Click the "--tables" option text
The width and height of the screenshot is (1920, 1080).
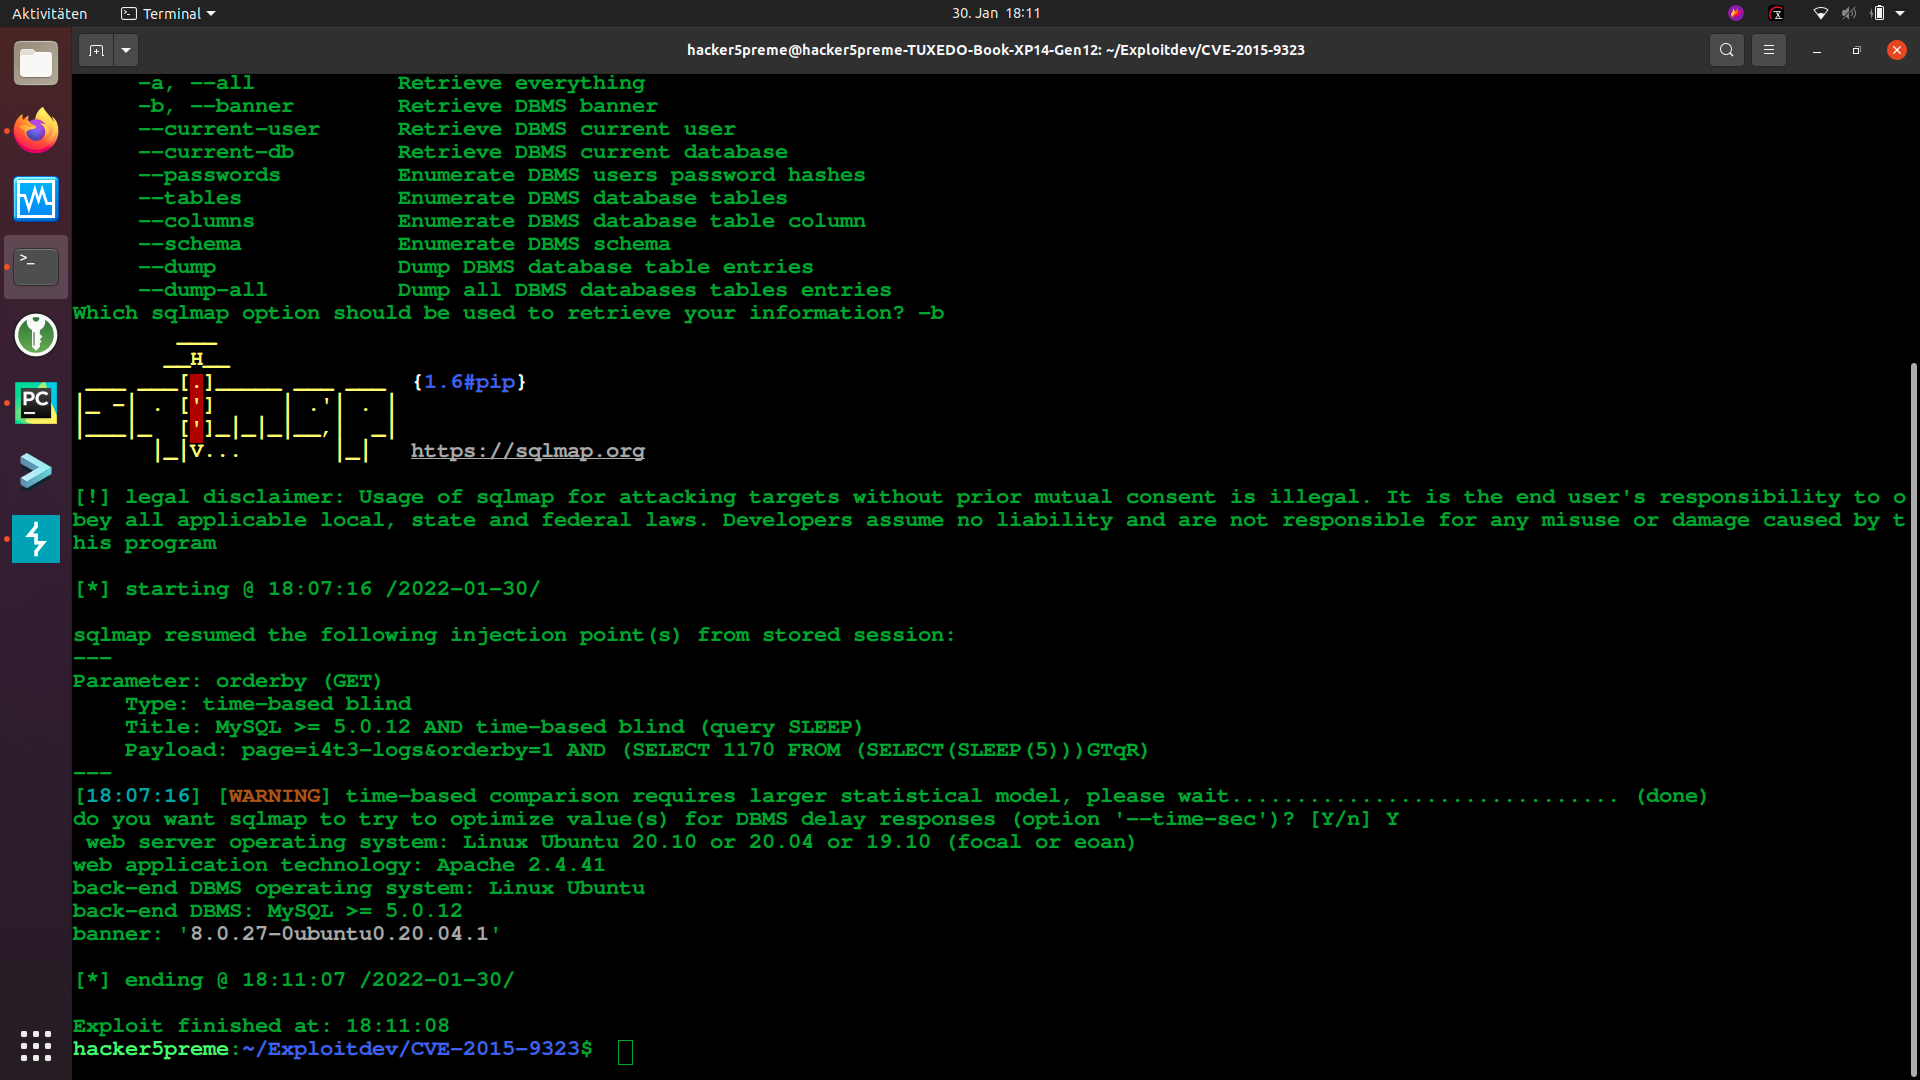click(190, 198)
